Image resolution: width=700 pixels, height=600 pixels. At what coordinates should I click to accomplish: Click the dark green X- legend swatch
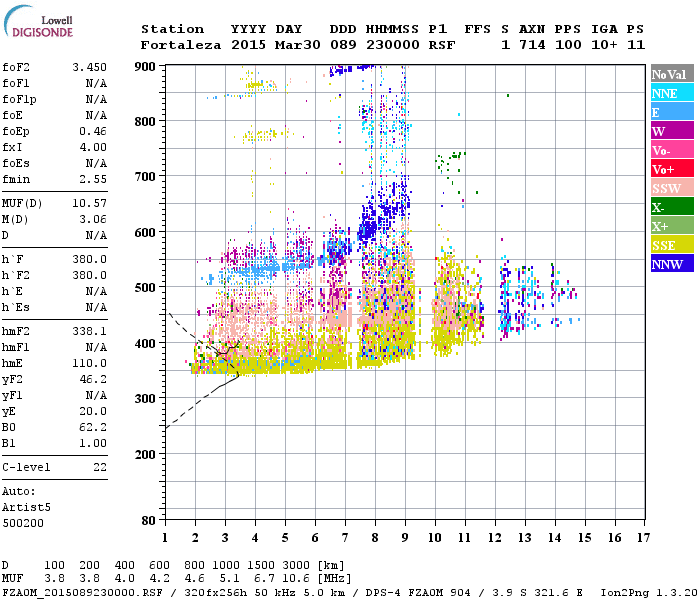672,207
